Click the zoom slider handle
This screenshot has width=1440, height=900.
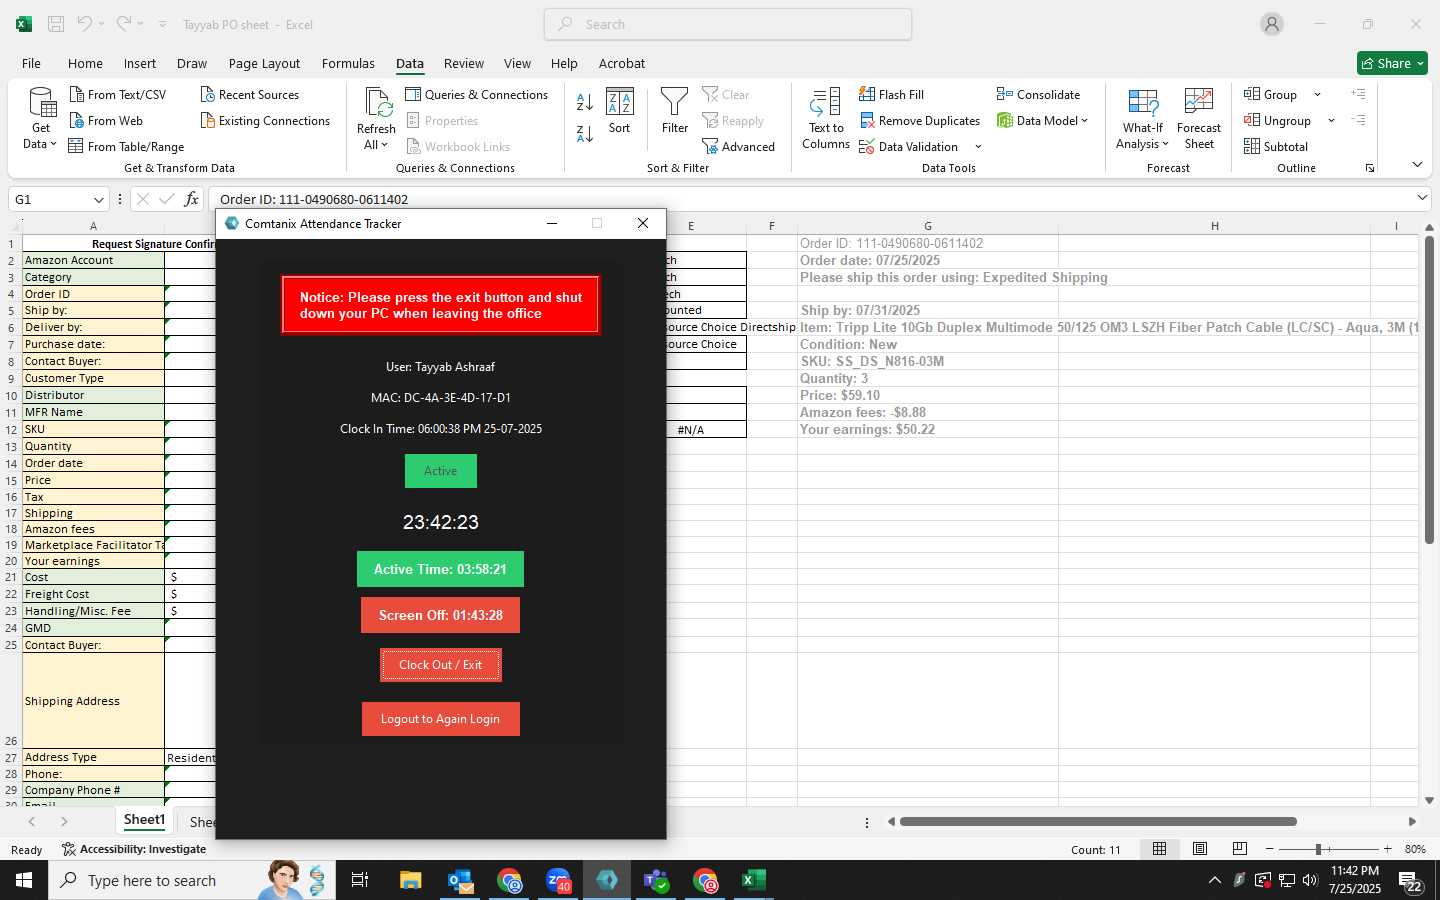coord(1318,849)
